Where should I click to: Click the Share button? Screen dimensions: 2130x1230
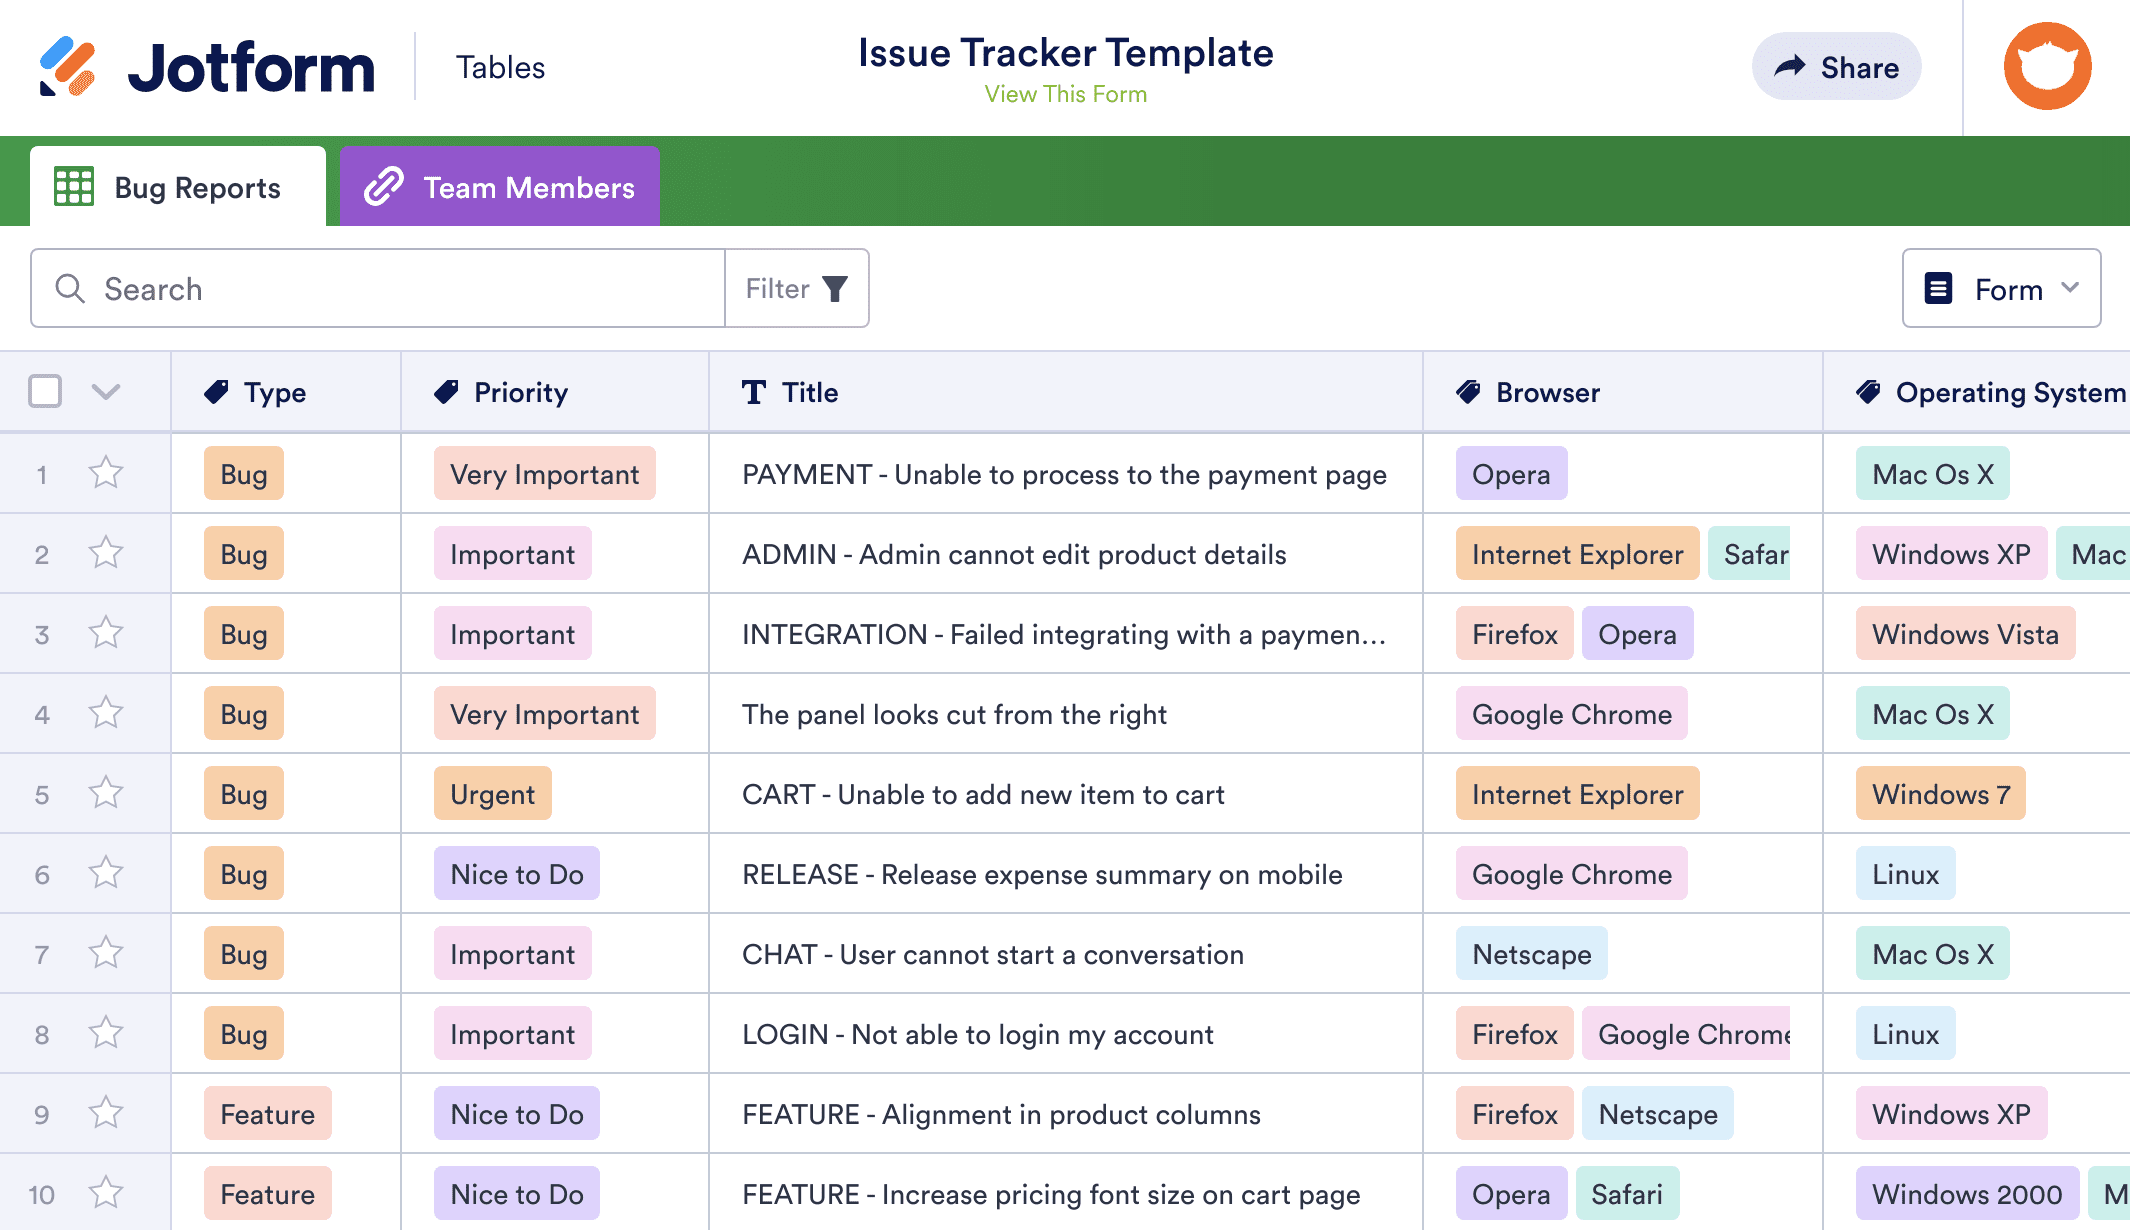pyautogui.click(x=1836, y=67)
